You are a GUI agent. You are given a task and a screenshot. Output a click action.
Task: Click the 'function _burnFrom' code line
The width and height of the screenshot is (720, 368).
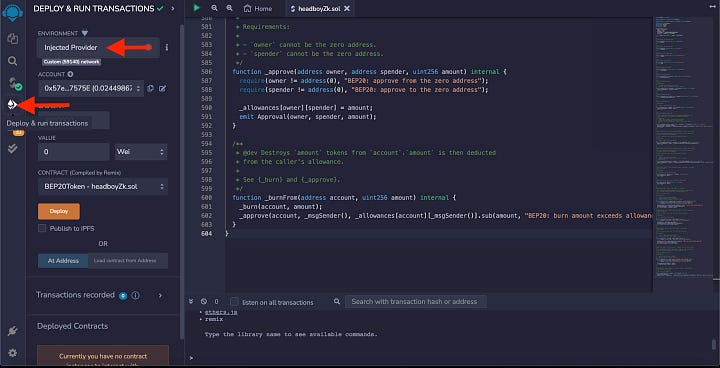[x=343, y=198]
